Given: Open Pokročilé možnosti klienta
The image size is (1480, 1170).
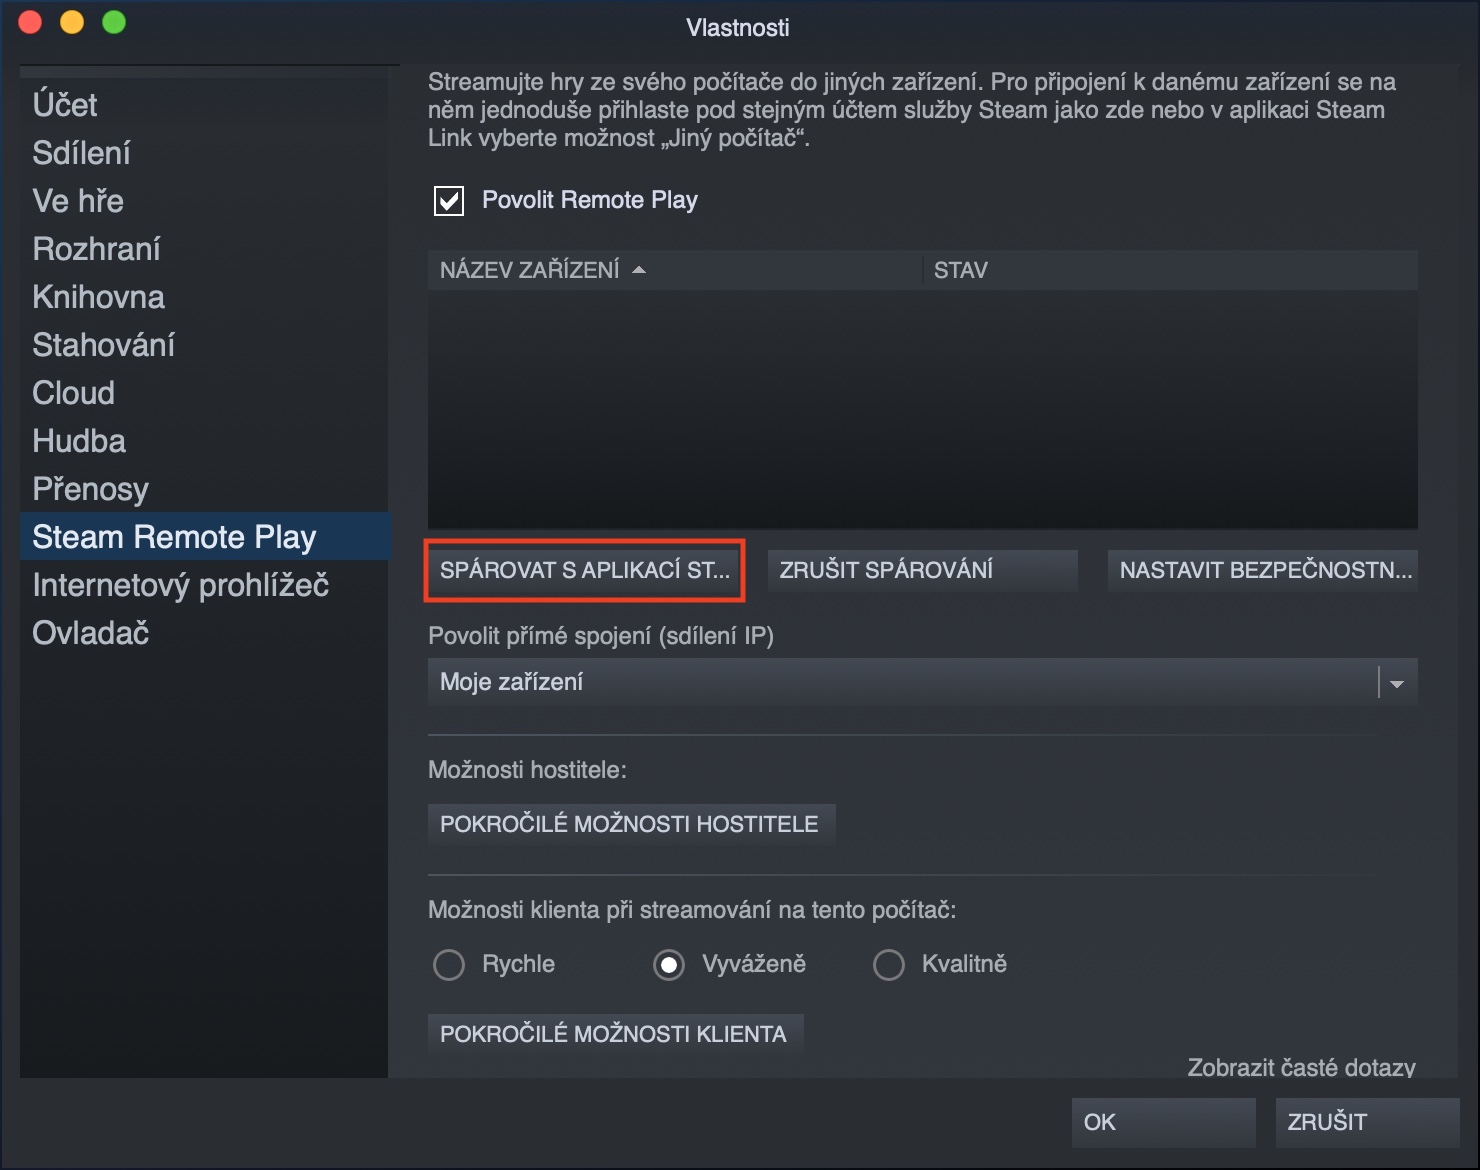Looking at the screenshot, I should click(614, 1034).
